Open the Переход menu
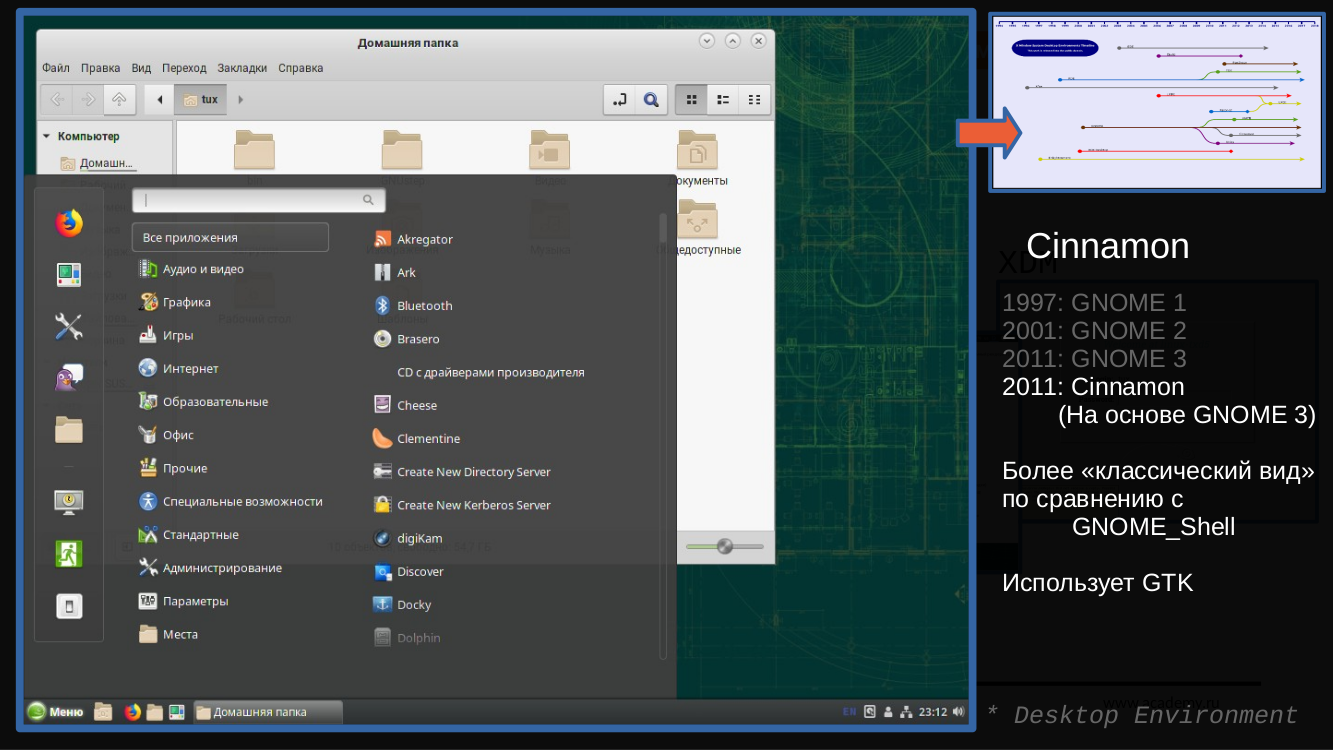This screenshot has width=1333, height=750. coord(184,68)
